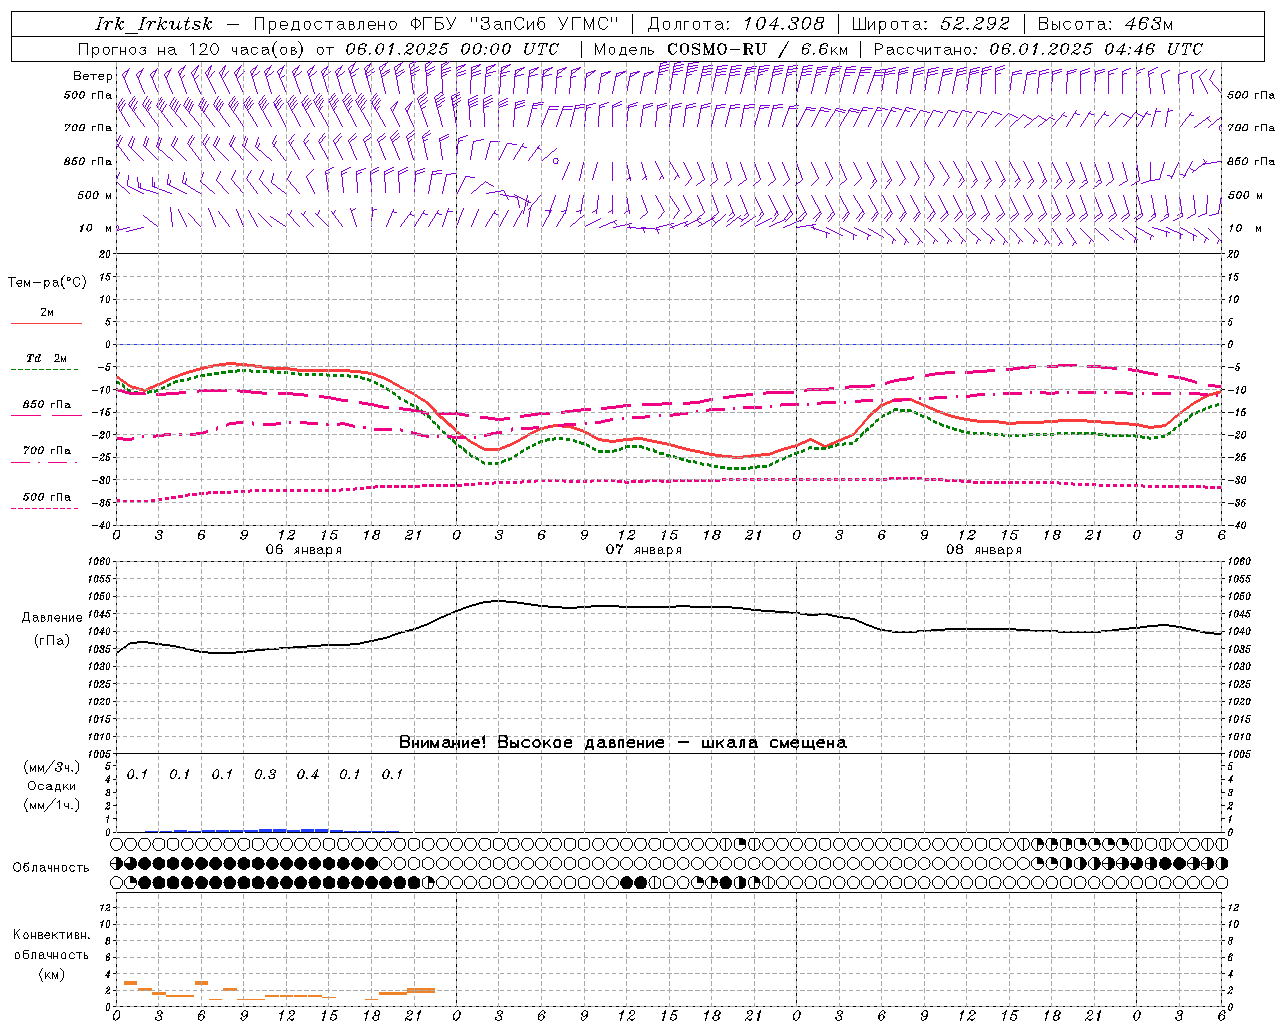1280x1024 pixels.
Task: Click the Рассчитано: 06.01.2025 04:46 UTC timestamp
Action: tap(1038, 49)
